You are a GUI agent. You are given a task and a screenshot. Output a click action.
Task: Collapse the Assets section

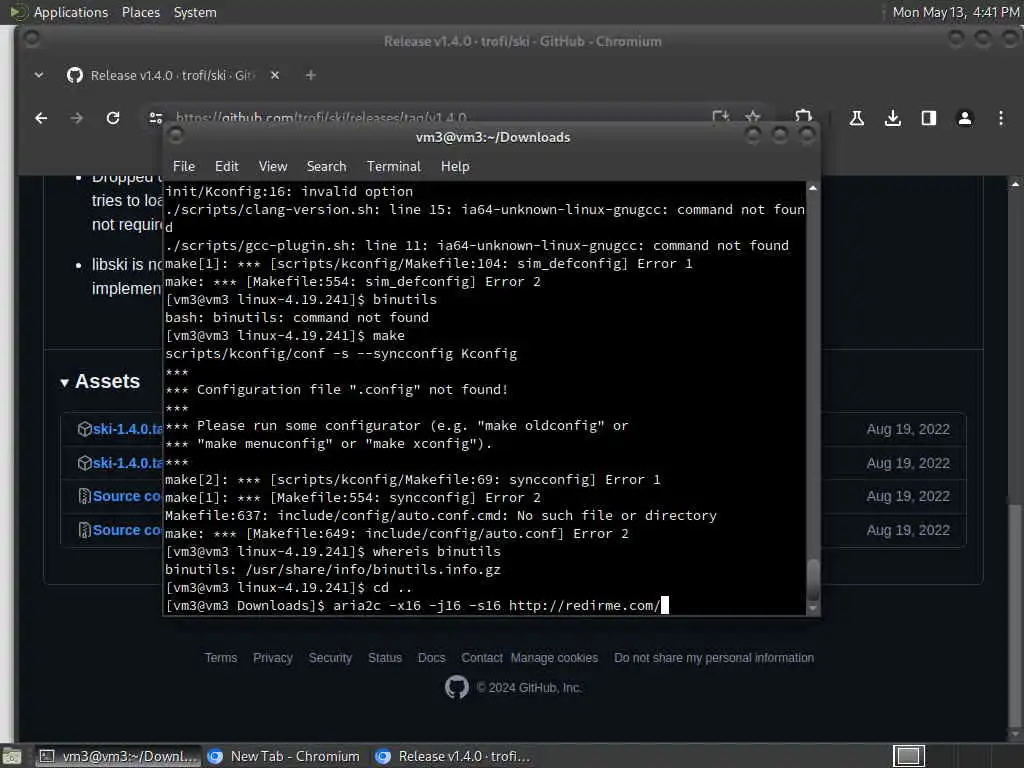point(65,383)
